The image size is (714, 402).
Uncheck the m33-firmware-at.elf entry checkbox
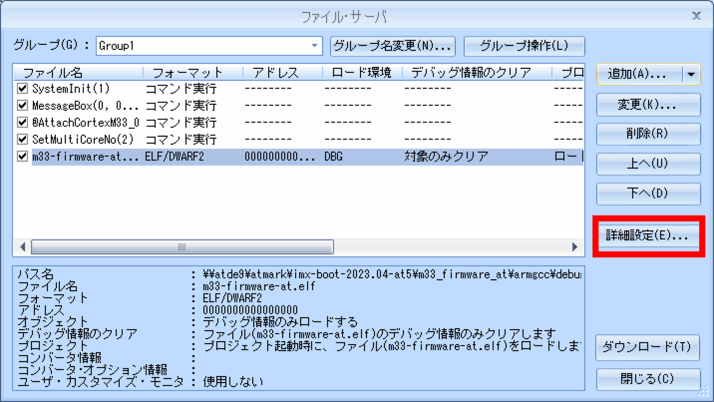[x=23, y=156]
